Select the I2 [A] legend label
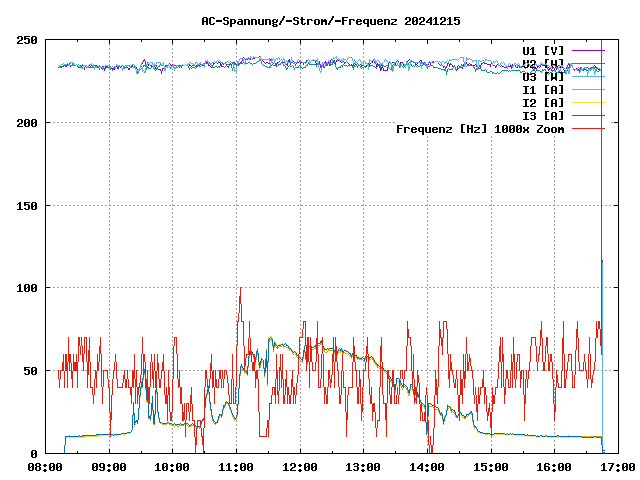The height and width of the screenshot is (480, 640). (x=543, y=102)
